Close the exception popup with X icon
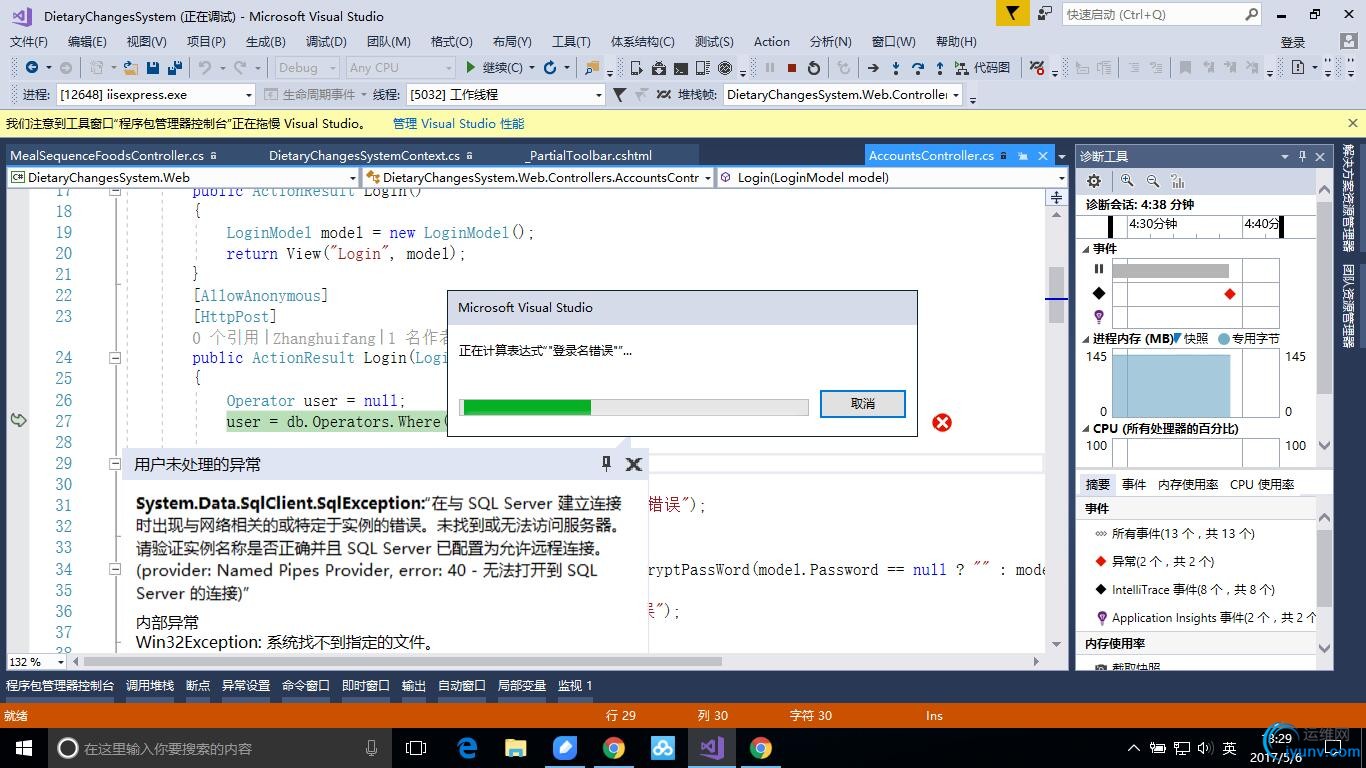 click(x=633, y=464)
